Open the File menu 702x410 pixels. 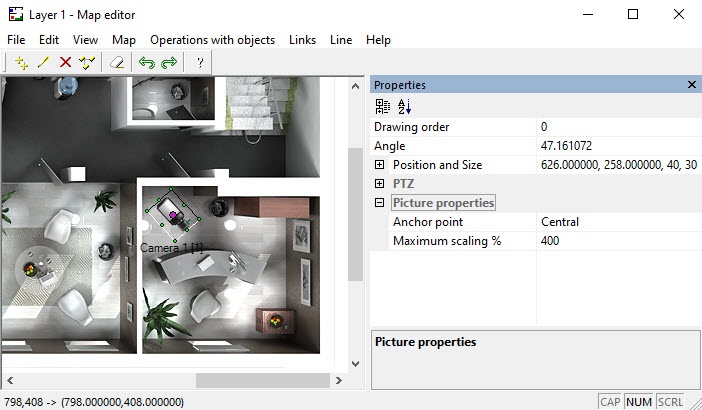pos(16,40)
